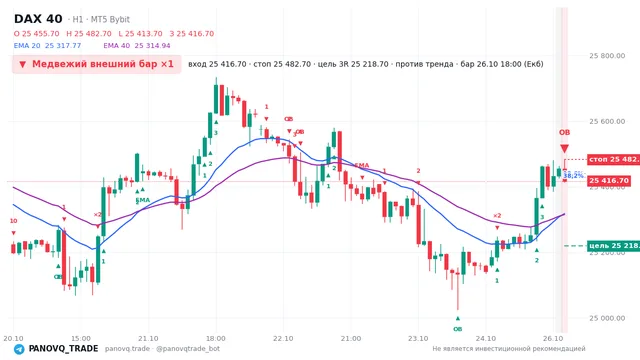The image size is (640, 360).
Task: Click the 'EMA 40 25 314.94' legend
Action: click(x=137, y=46)
